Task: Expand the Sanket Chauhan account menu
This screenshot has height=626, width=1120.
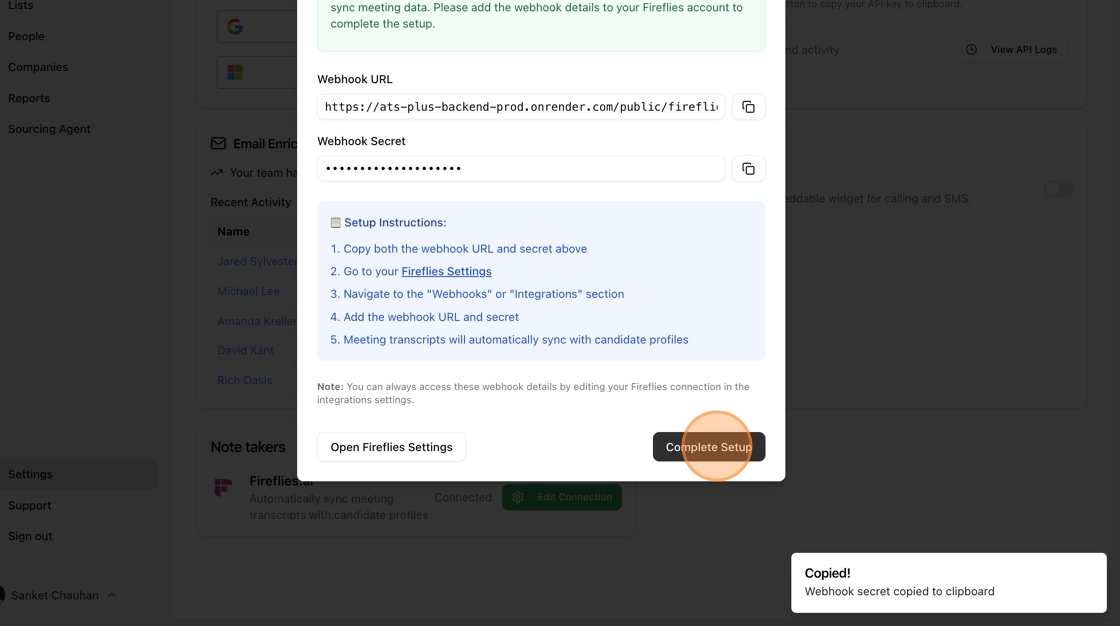Action: [x=111, y=595]
